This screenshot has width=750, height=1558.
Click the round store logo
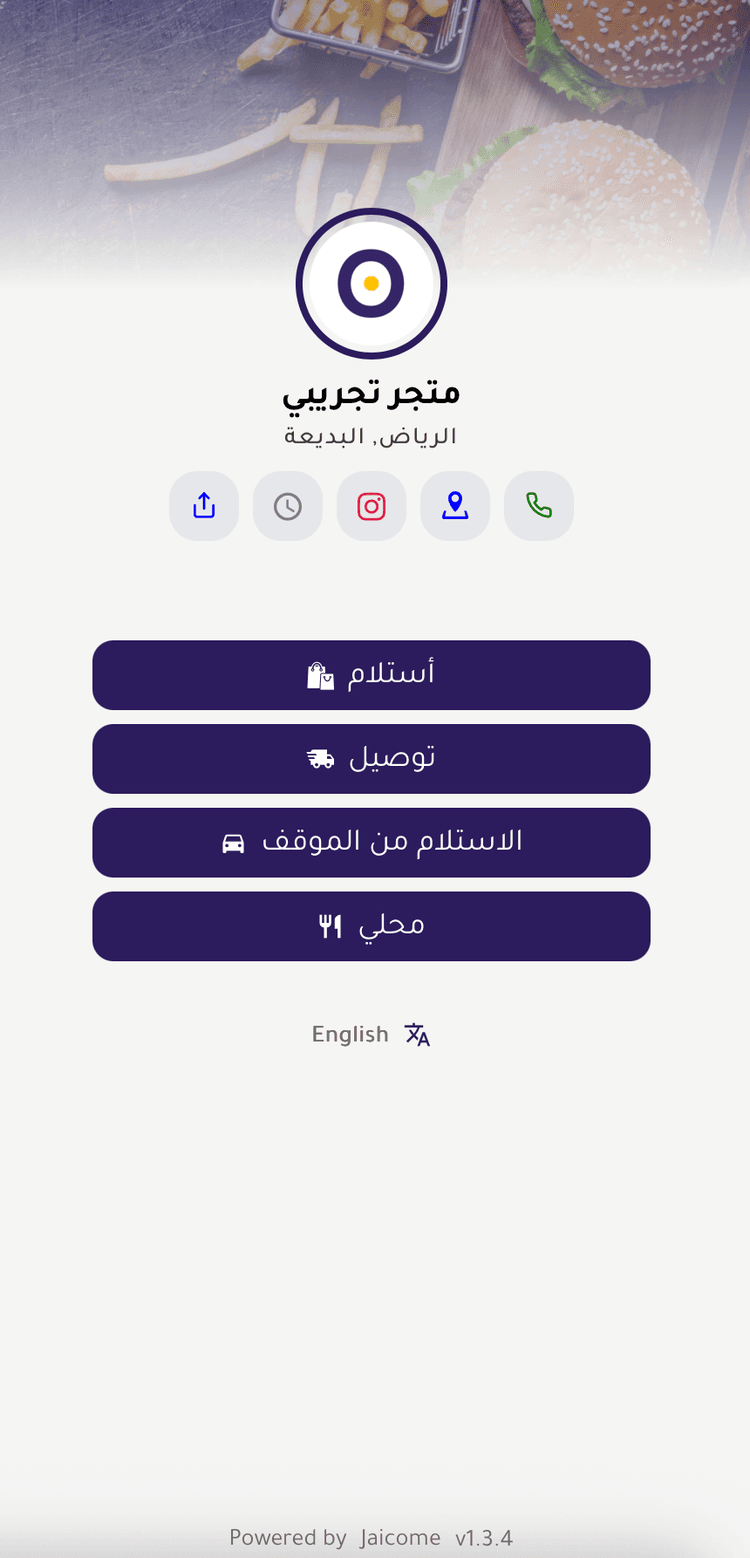click(371, 284)
